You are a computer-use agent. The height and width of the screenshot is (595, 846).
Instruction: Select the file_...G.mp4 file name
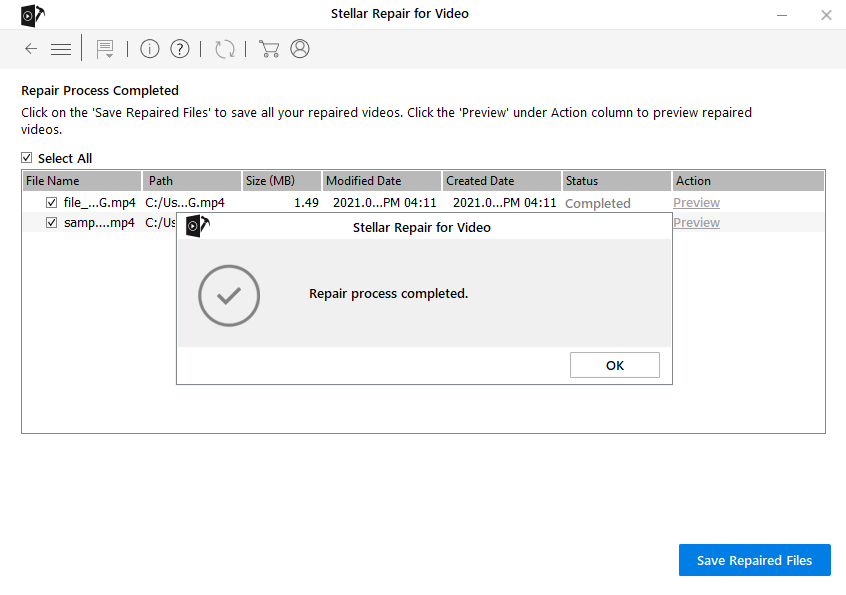pos(99,203)
